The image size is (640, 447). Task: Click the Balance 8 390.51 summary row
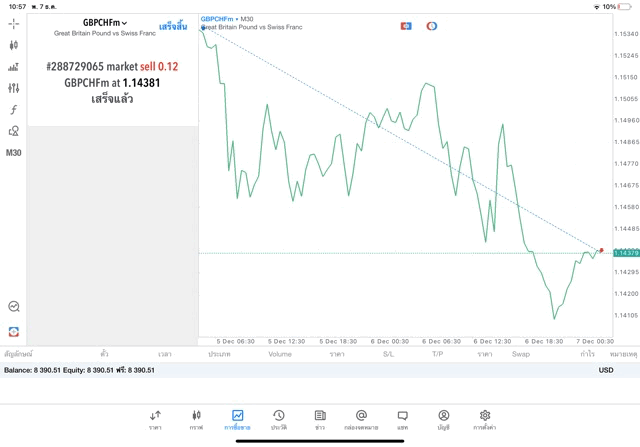click(x=320, y=370)
